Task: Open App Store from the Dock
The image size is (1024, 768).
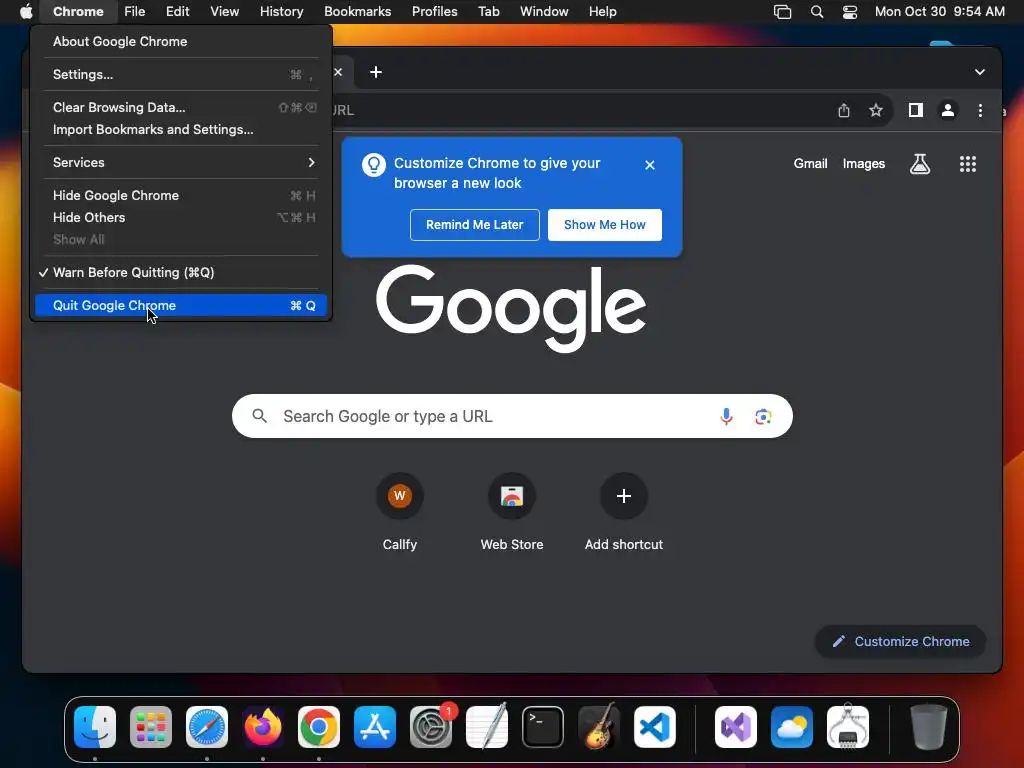Action: [x=375, y=727]
